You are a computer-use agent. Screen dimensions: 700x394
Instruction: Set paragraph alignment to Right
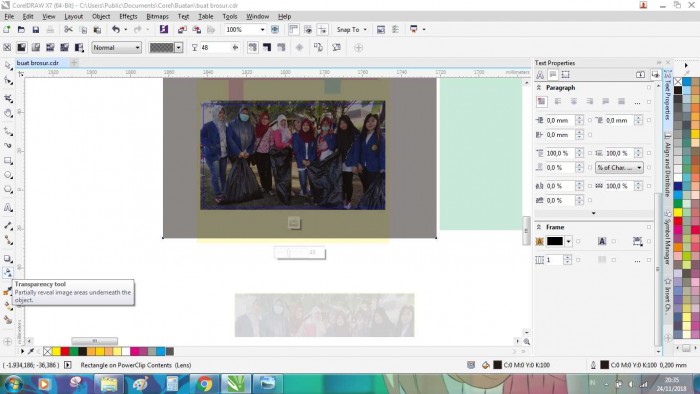point(590,102)
